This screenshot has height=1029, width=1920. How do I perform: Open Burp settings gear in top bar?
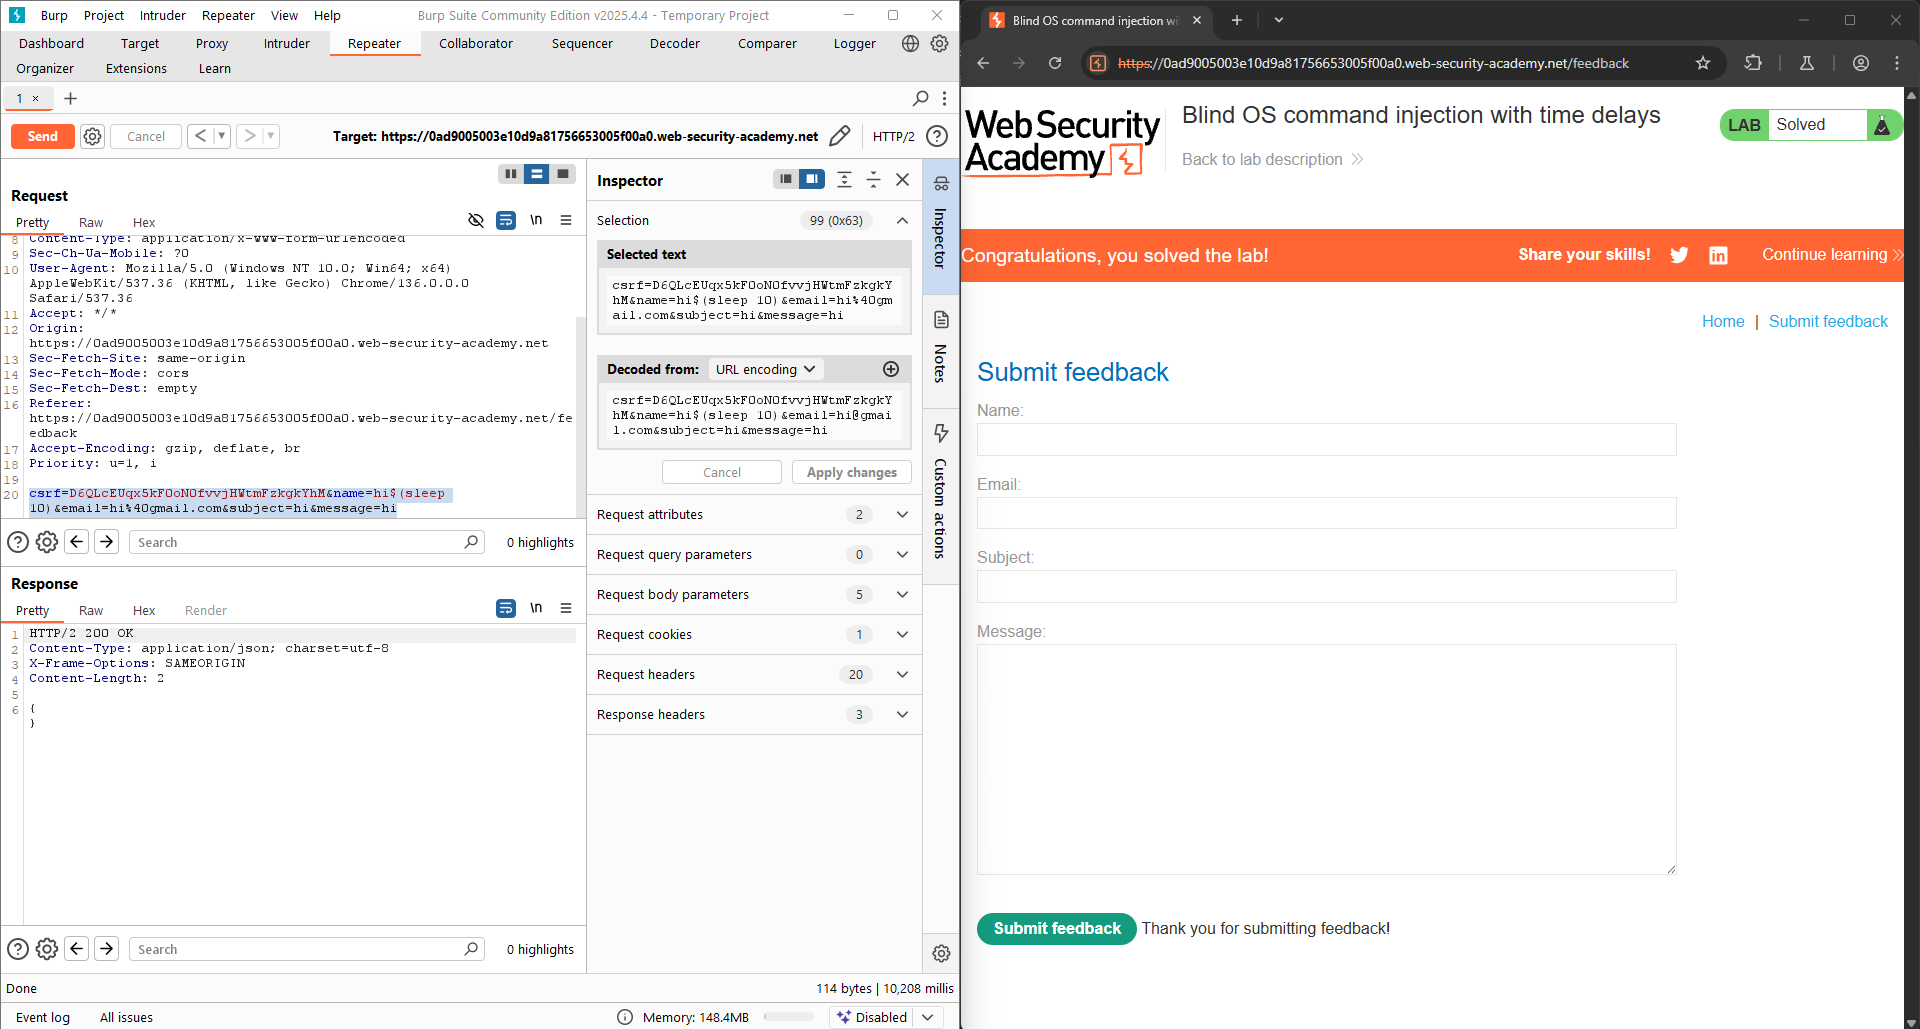pyautogui.click(x=939, y=43)
